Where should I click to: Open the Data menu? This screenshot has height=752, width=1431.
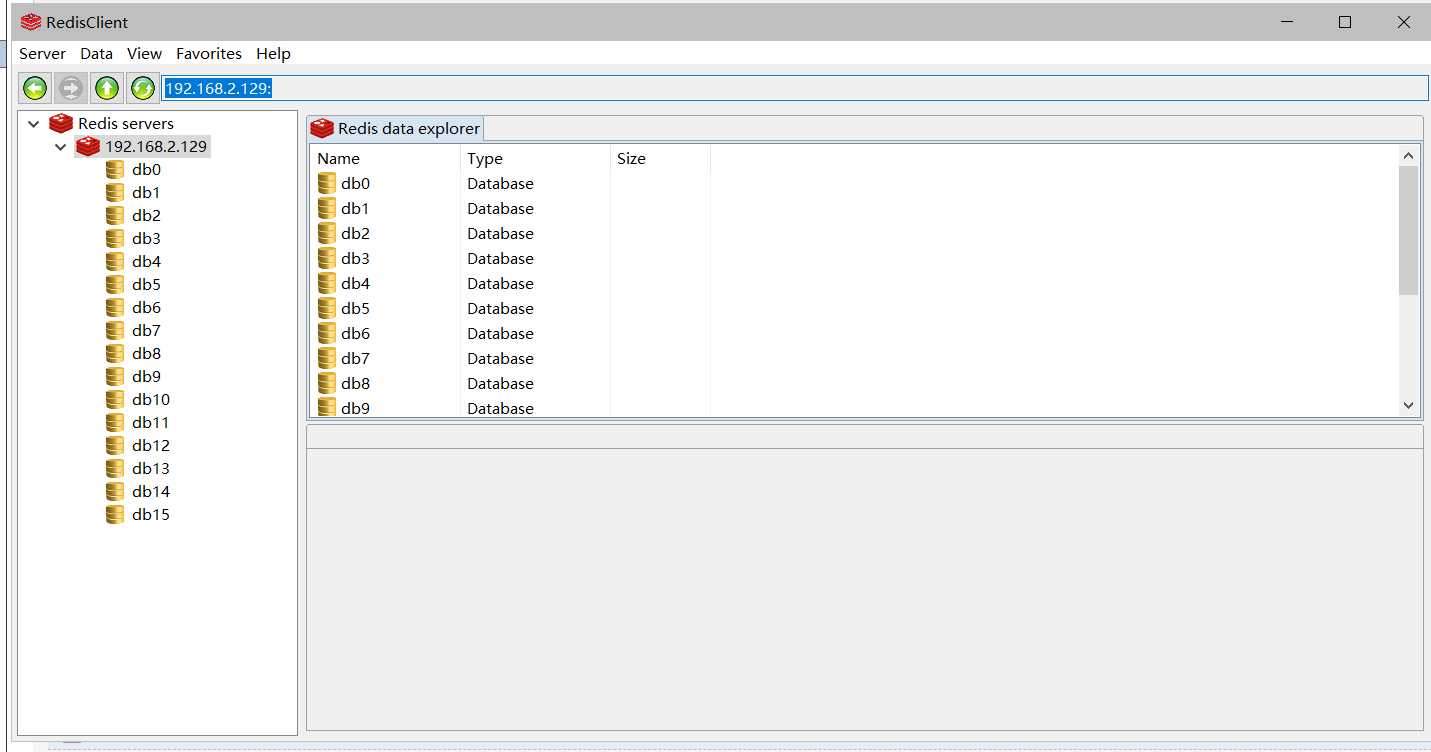(x=96, y=54)
